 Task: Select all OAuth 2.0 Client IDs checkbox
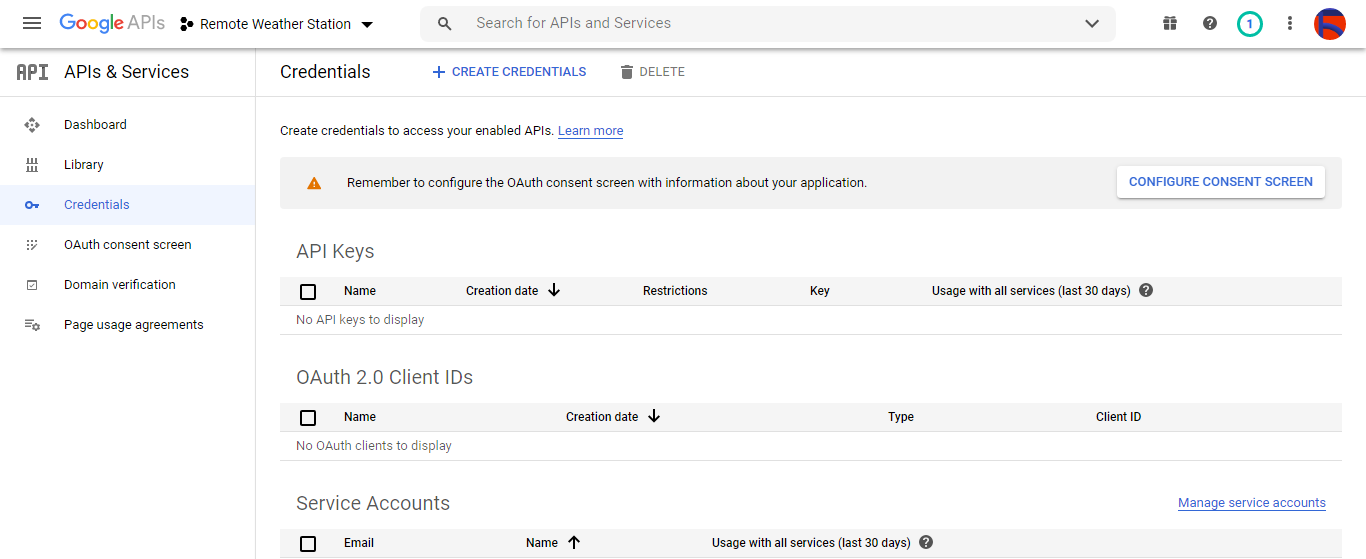pyautogui.click(x=308, y=418)
